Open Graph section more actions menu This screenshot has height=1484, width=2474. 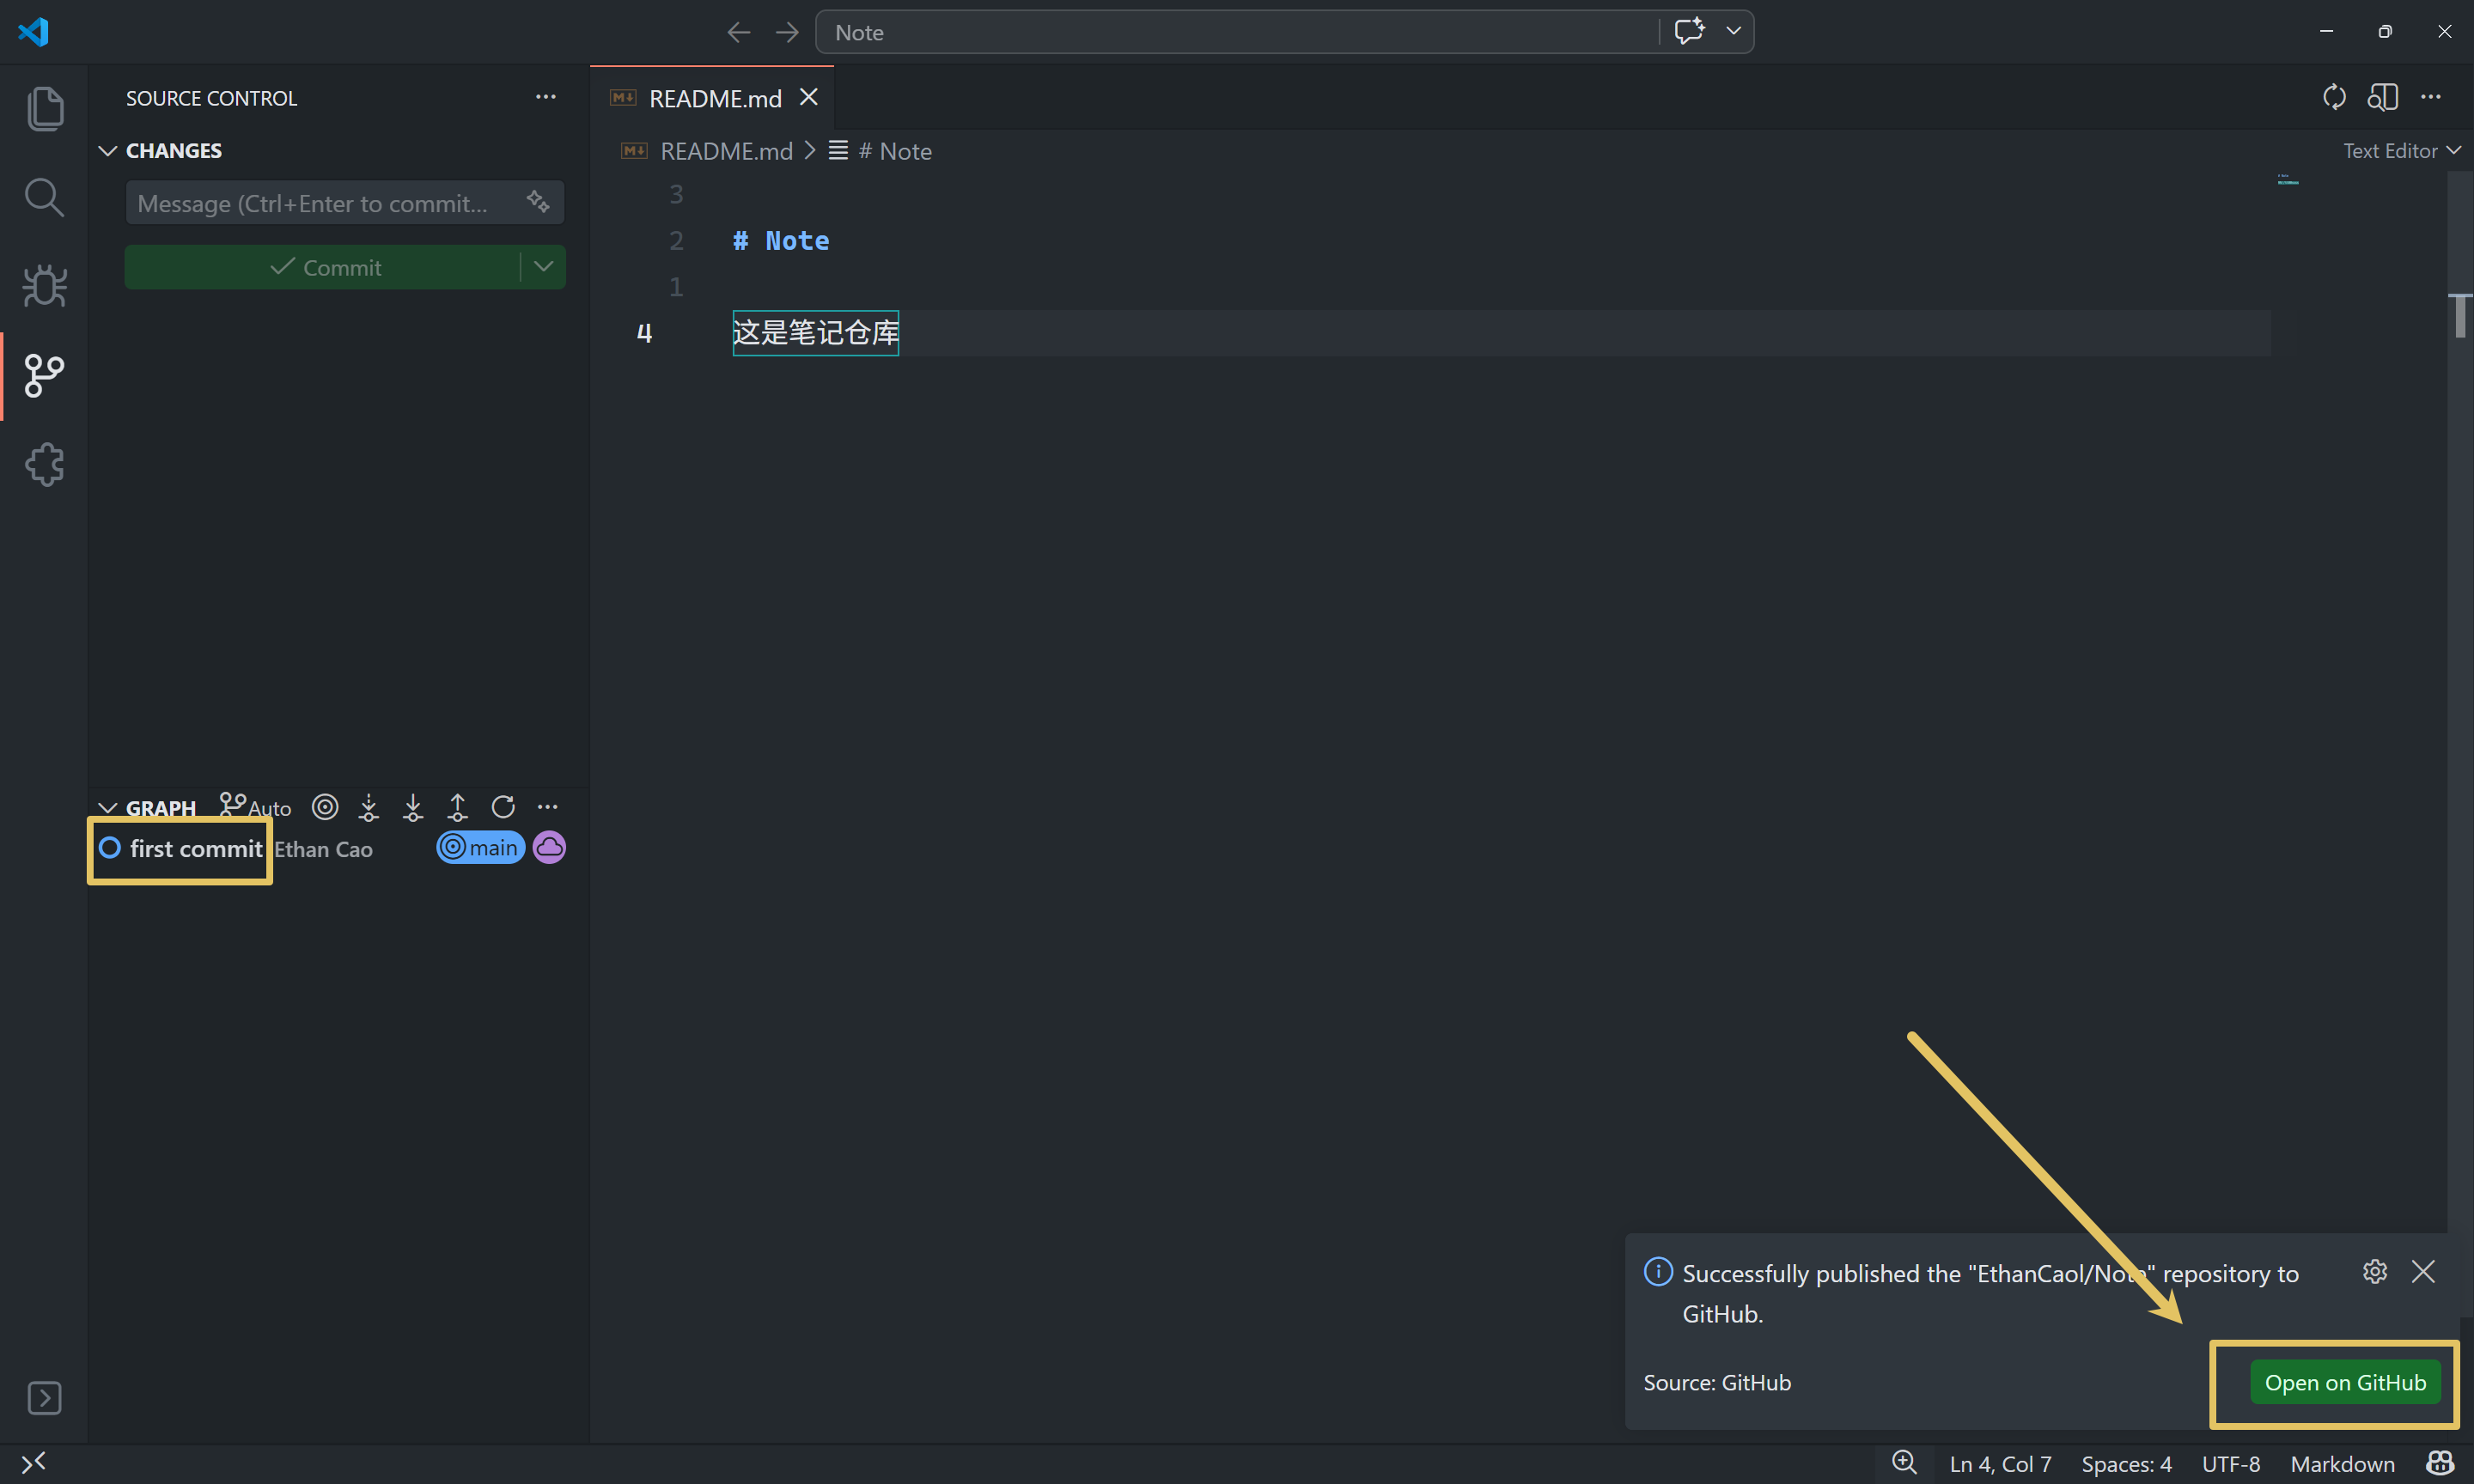coord(548,807)
